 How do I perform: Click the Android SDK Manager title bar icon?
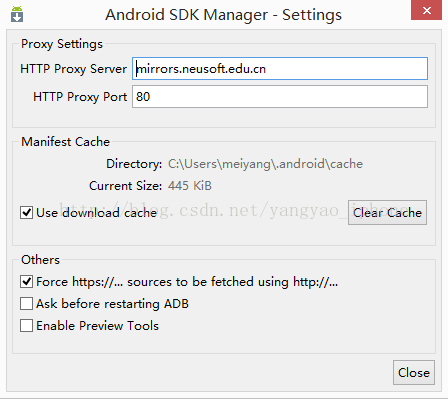tap(17, 14)
